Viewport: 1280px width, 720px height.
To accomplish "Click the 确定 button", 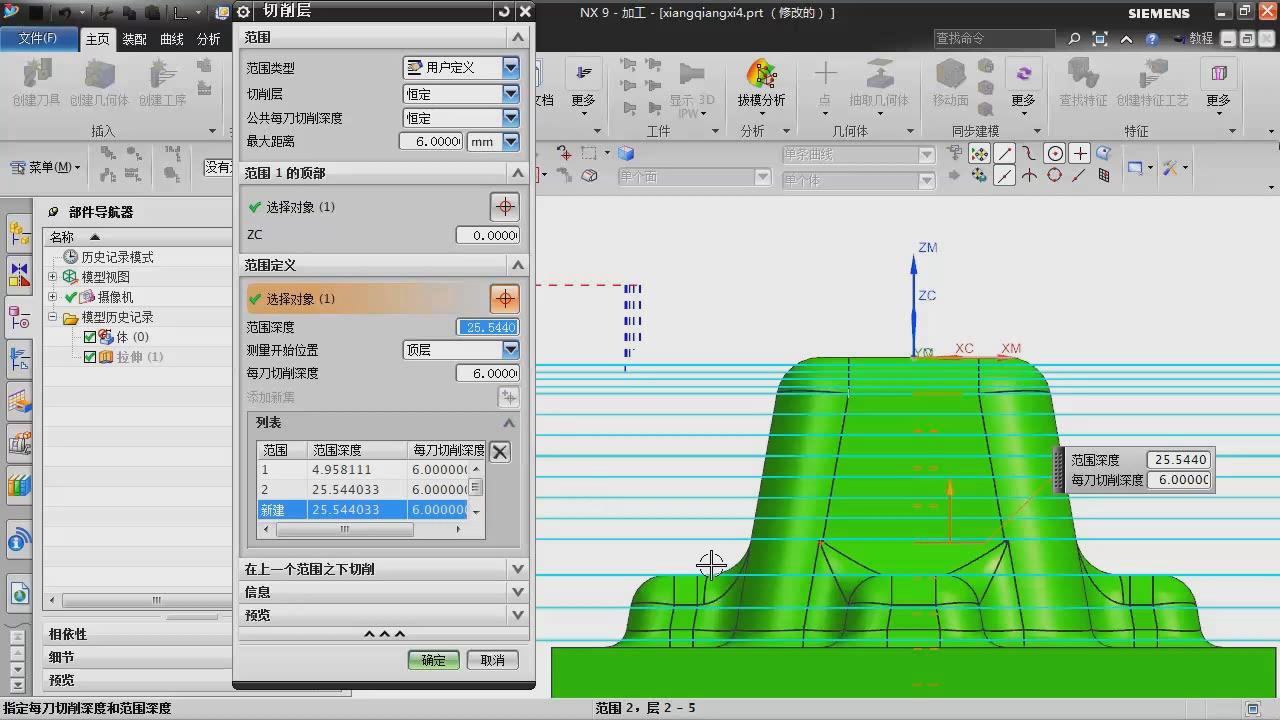I will (x=433, y=660).
